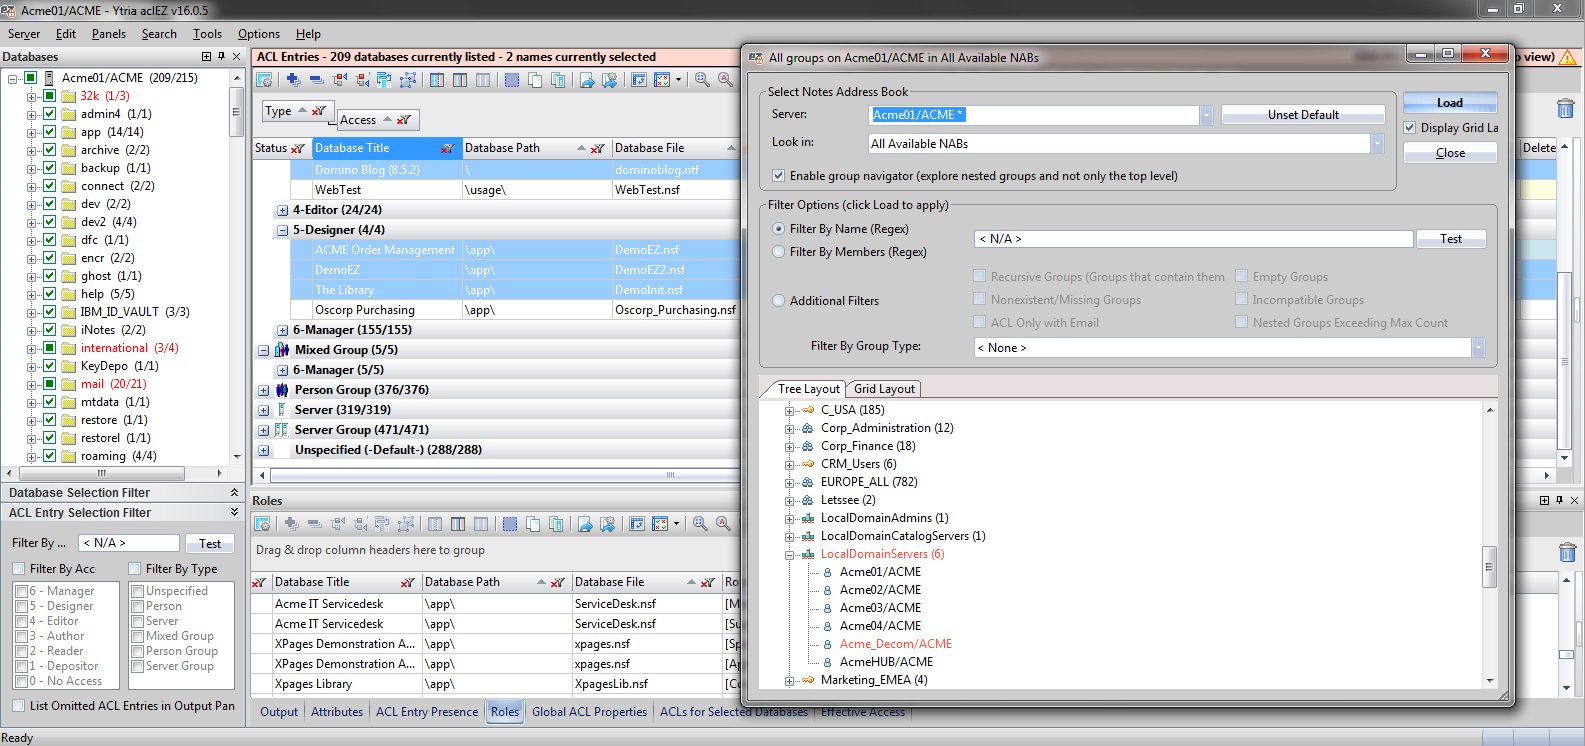Viewport: 1585px width, 746px height.
Task: Click grid settings icon in ACL Entries toolbar
Action: click(264, 80)
